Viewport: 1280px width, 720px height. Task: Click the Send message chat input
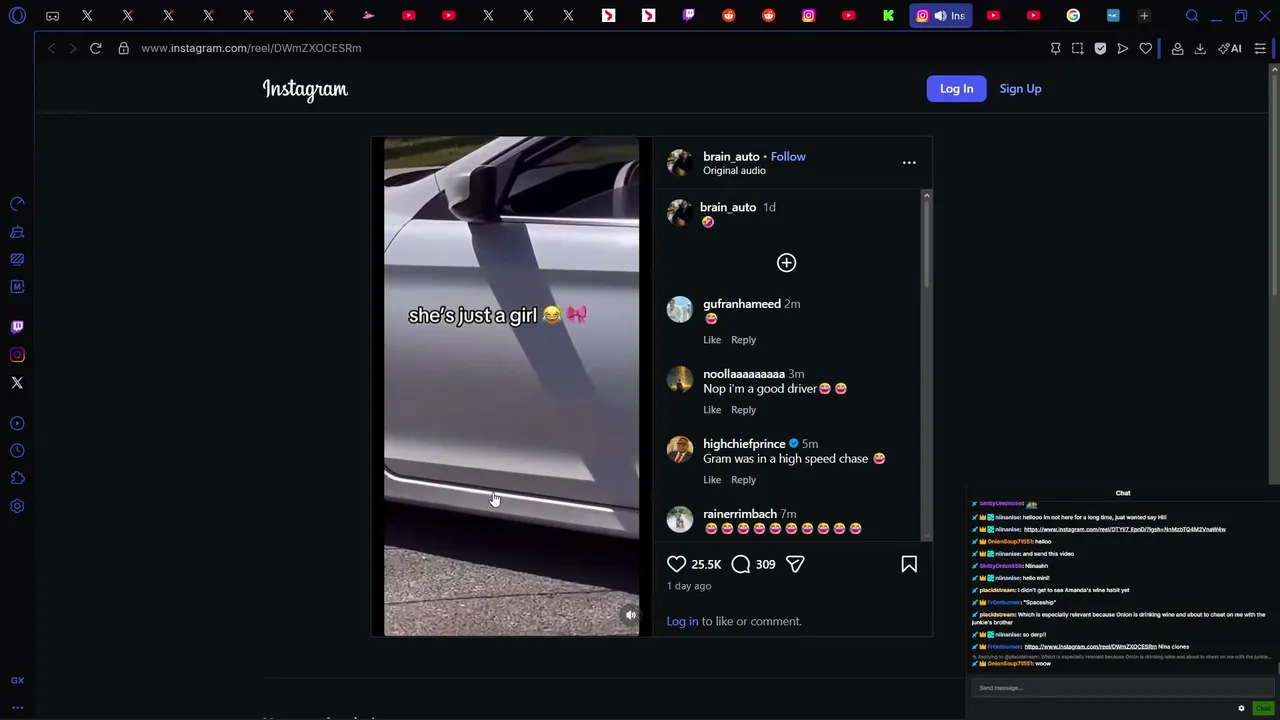click(x=1122, y=688)
